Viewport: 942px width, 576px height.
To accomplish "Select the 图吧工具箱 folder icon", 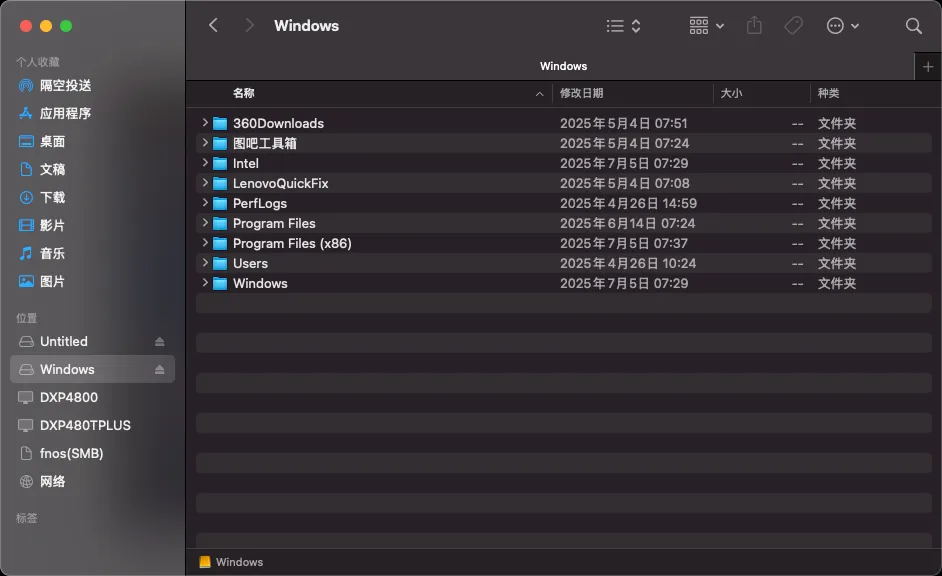I will (x=220, y=144).
